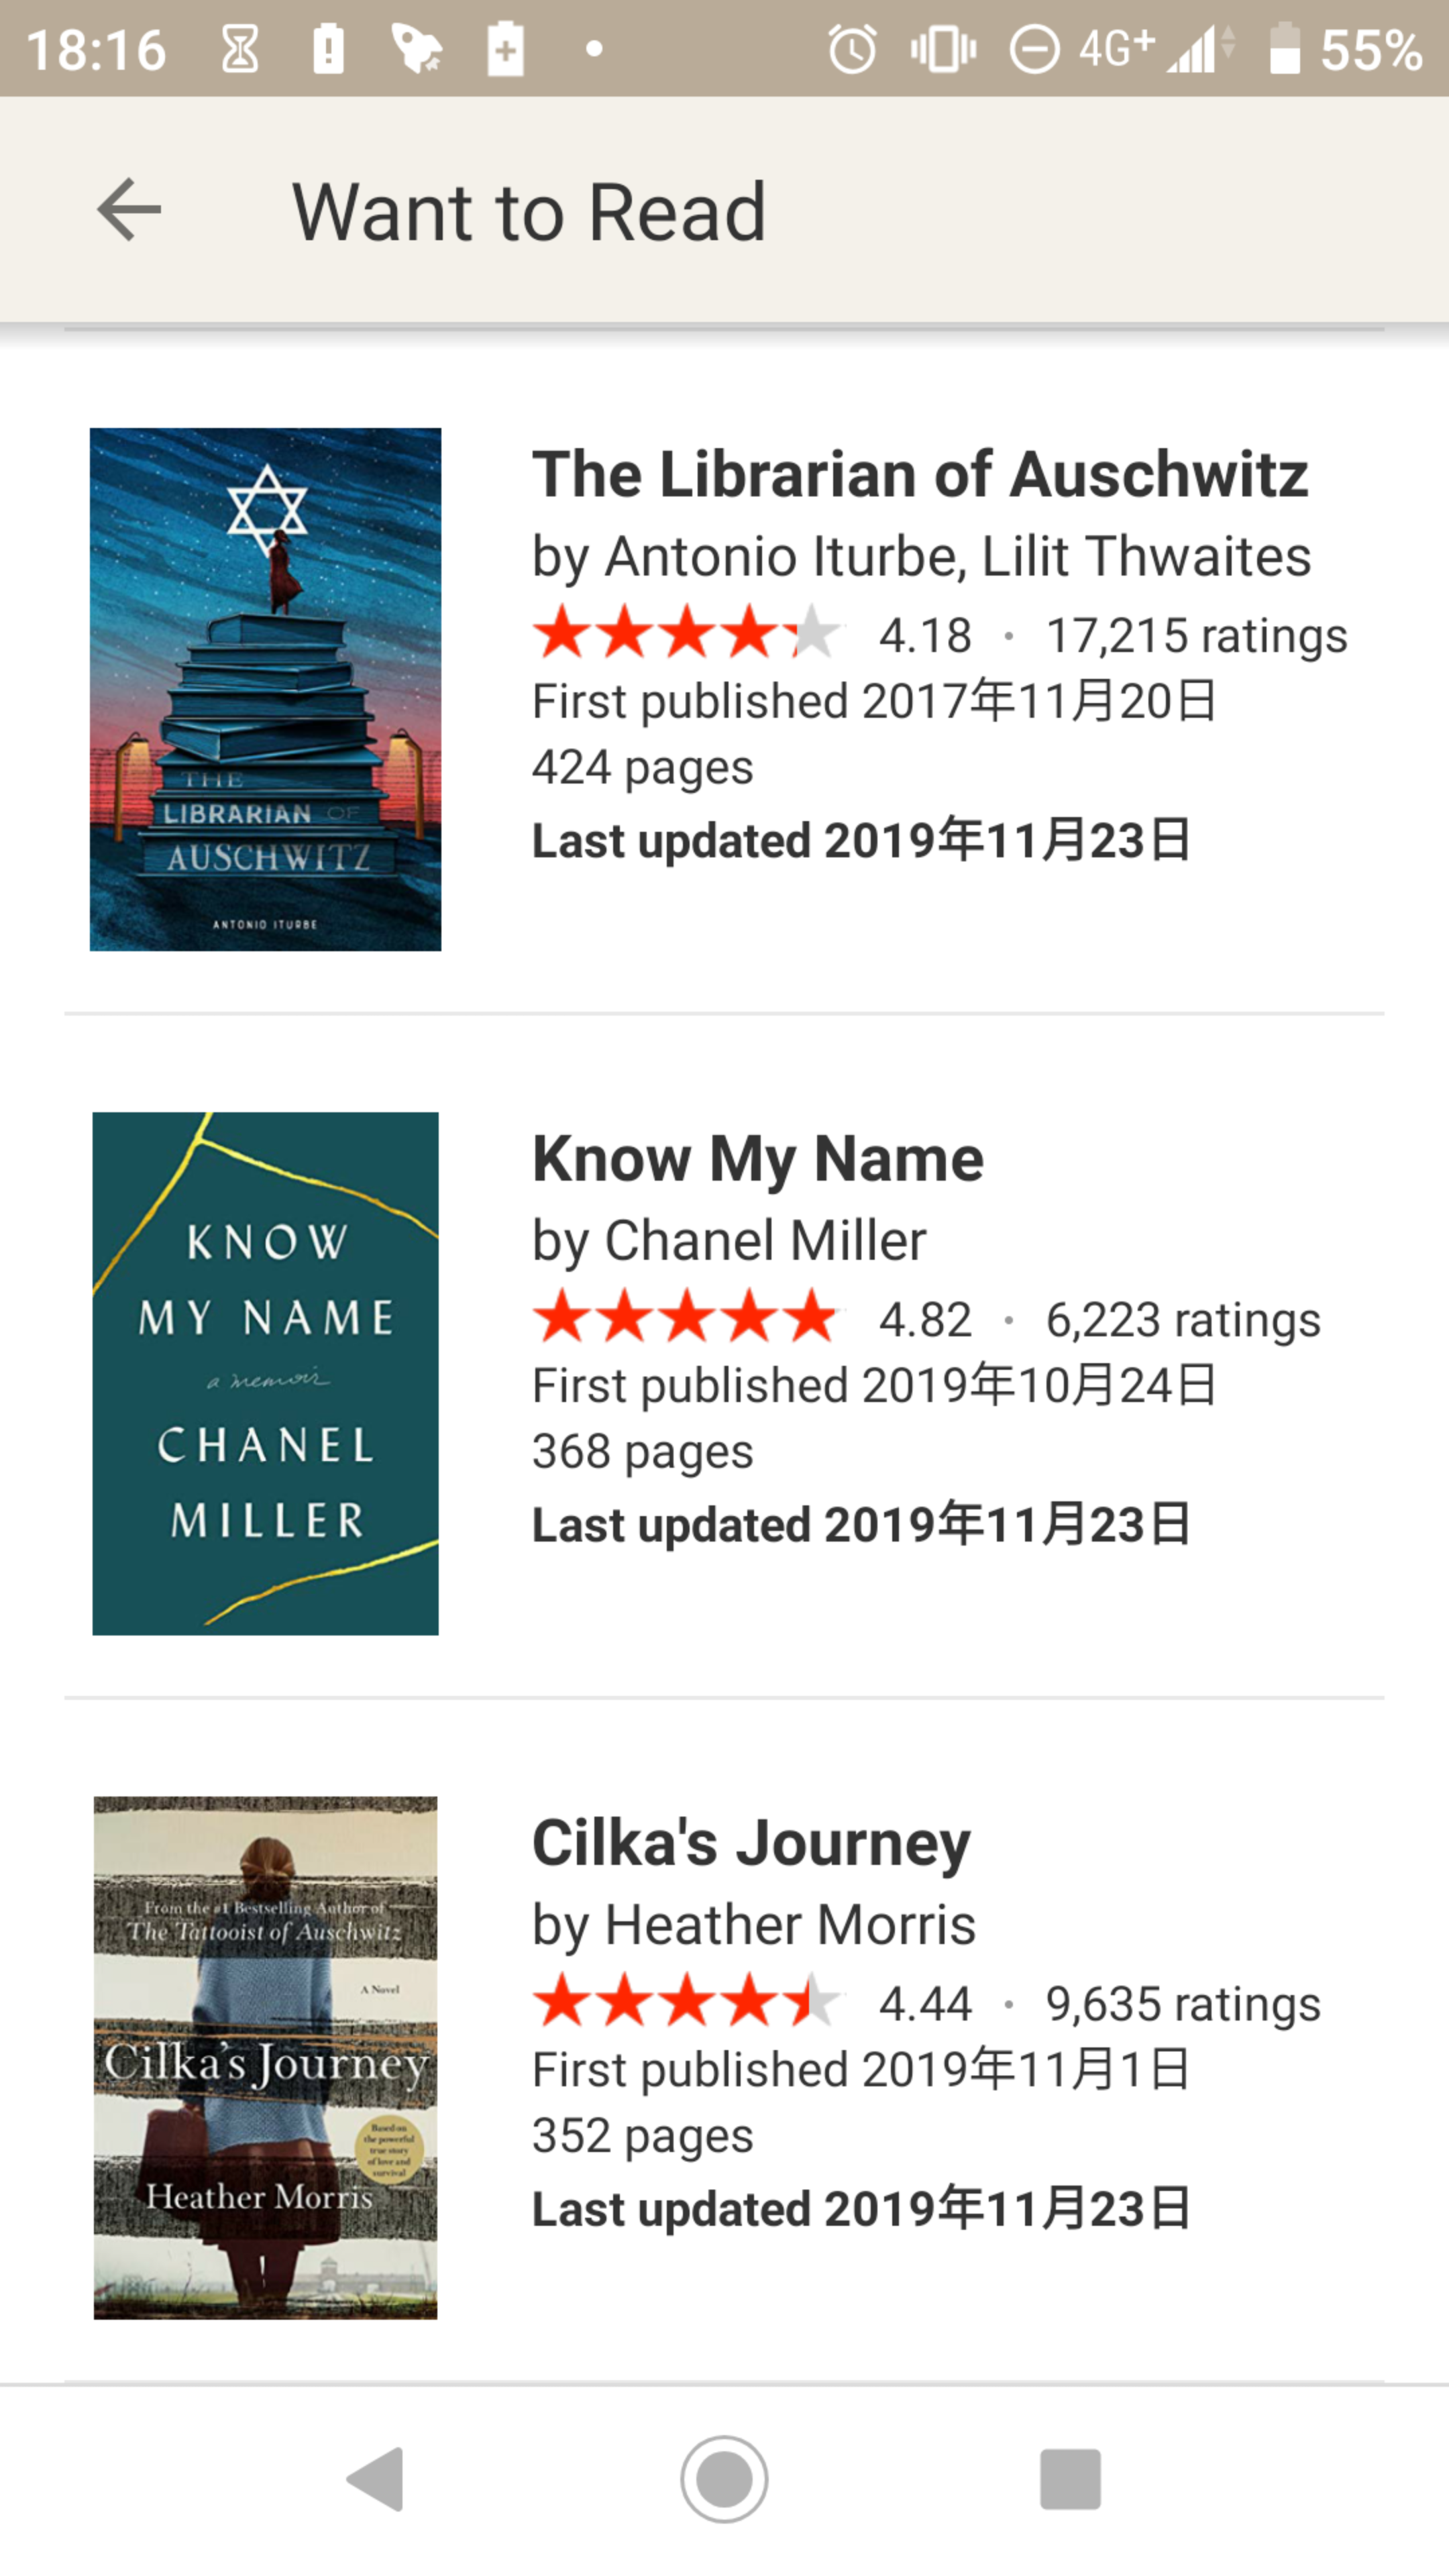
Task: Tap the battery percentage status icon
Action: click(x=1345, y=49)
